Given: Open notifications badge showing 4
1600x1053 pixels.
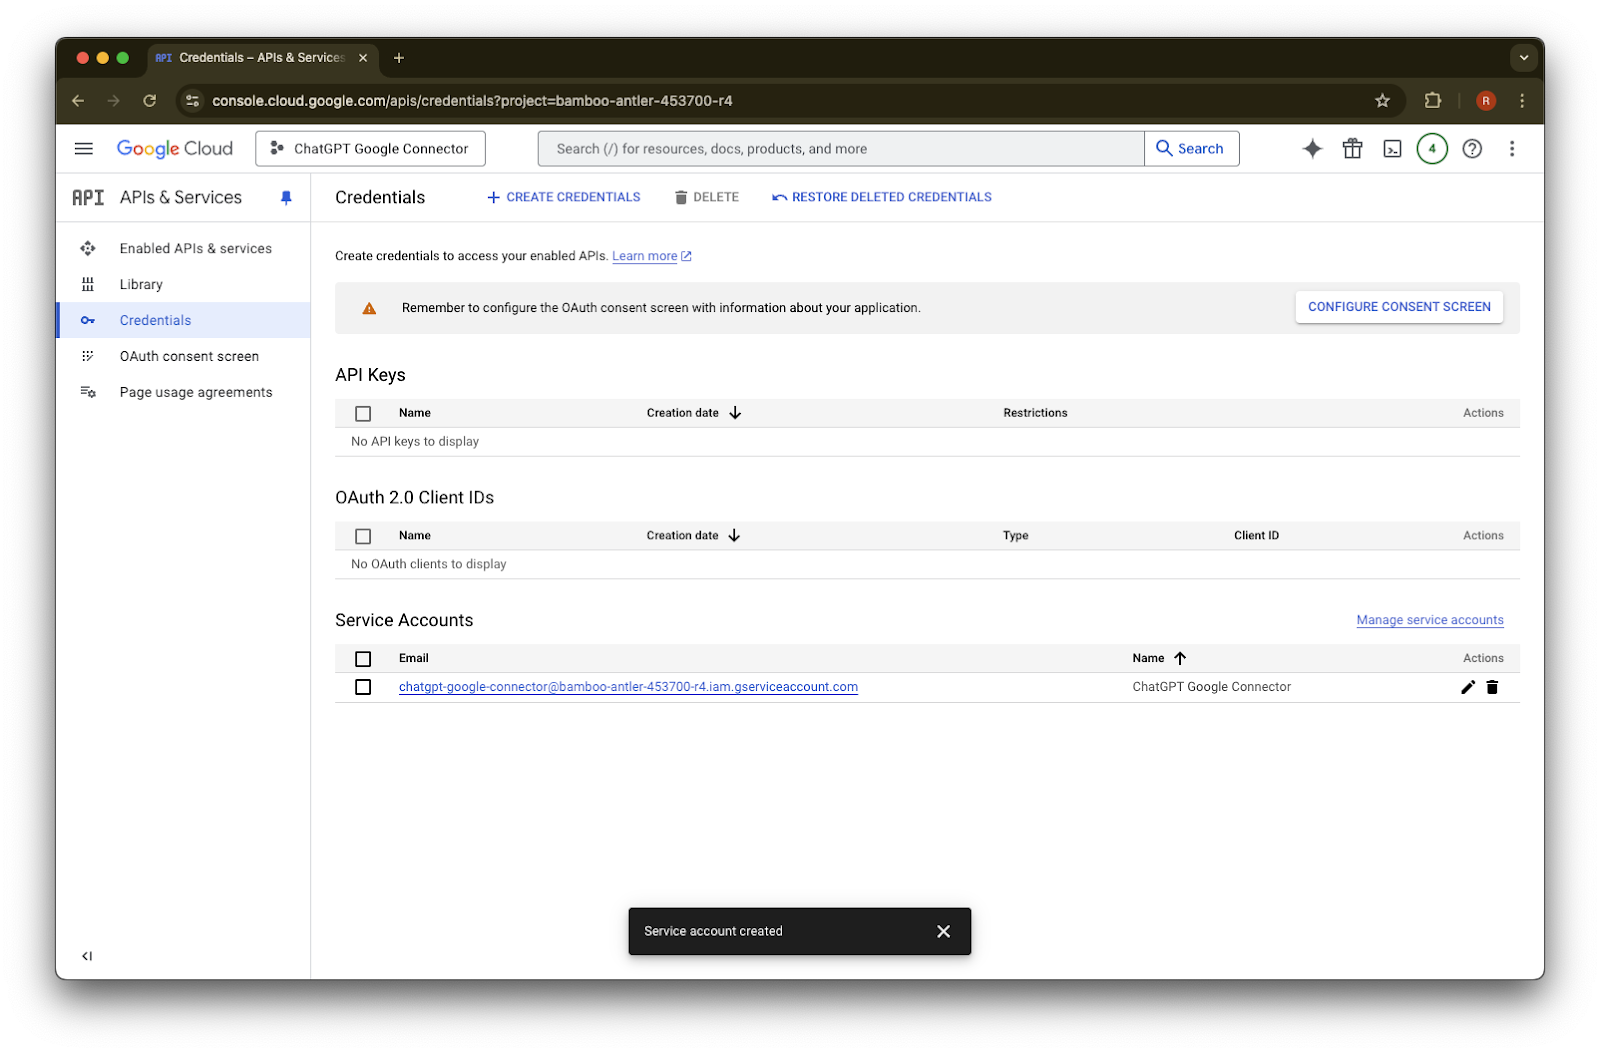Looking at the screenshot, I should [1432, 149].
